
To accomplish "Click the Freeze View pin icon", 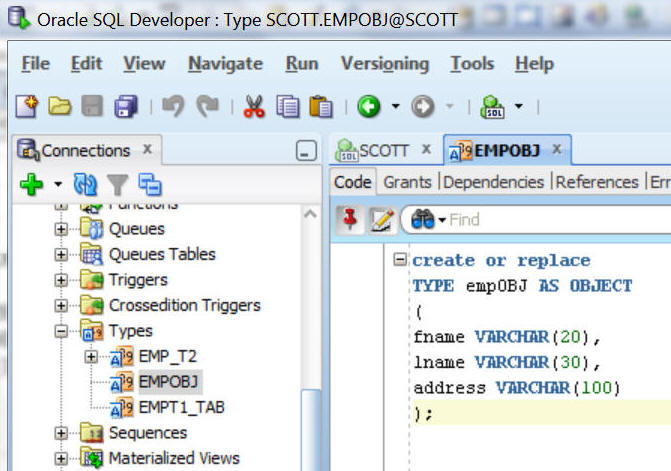I will [x=350, y=219].
